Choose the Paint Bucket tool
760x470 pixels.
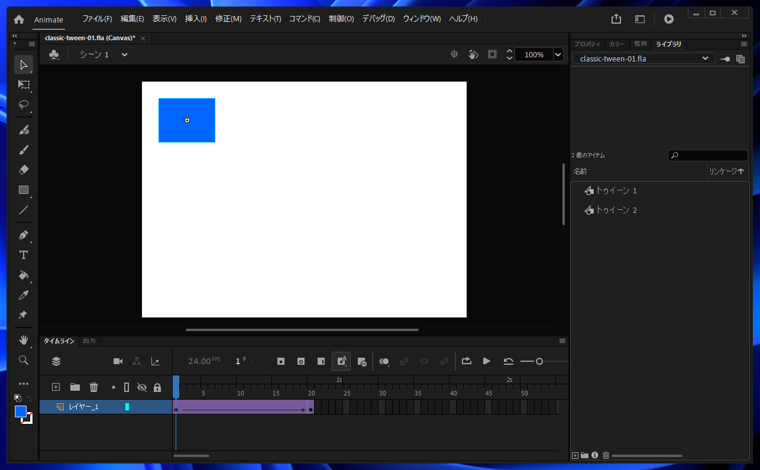[23, 275]
